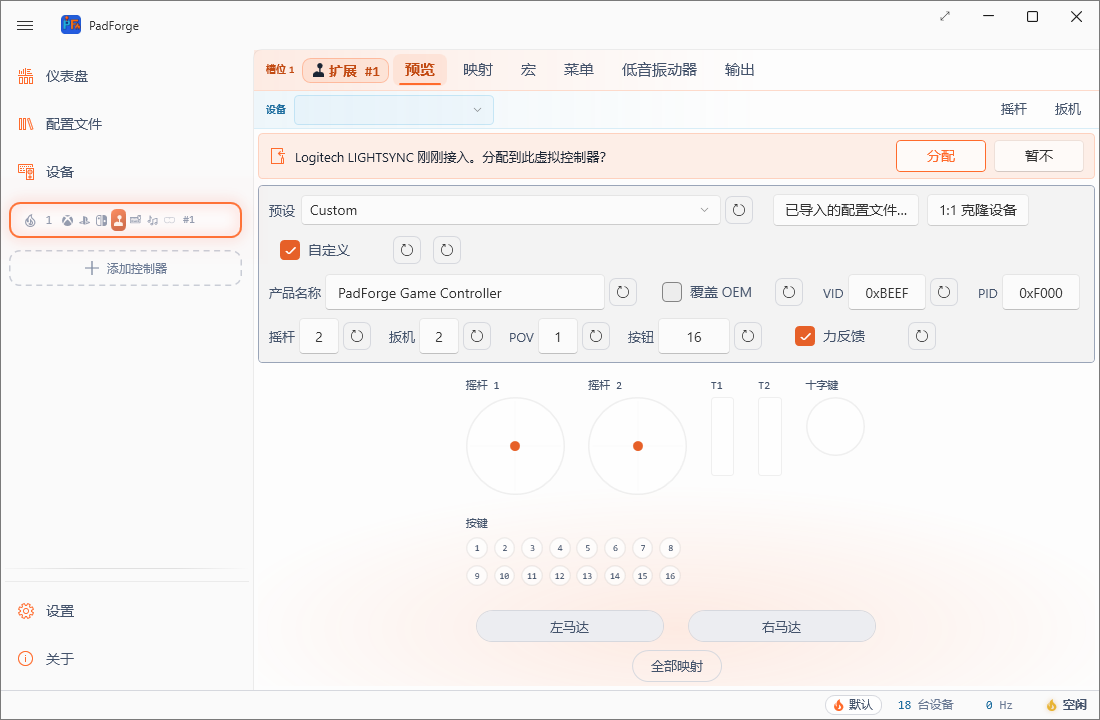Reset the 扳机 trigger count
This screenshot has height=720, width=1100.
point(477,336)
